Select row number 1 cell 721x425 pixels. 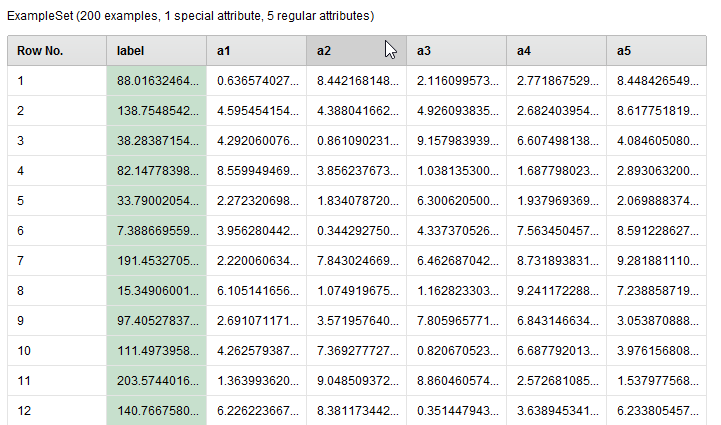[57, 81]
